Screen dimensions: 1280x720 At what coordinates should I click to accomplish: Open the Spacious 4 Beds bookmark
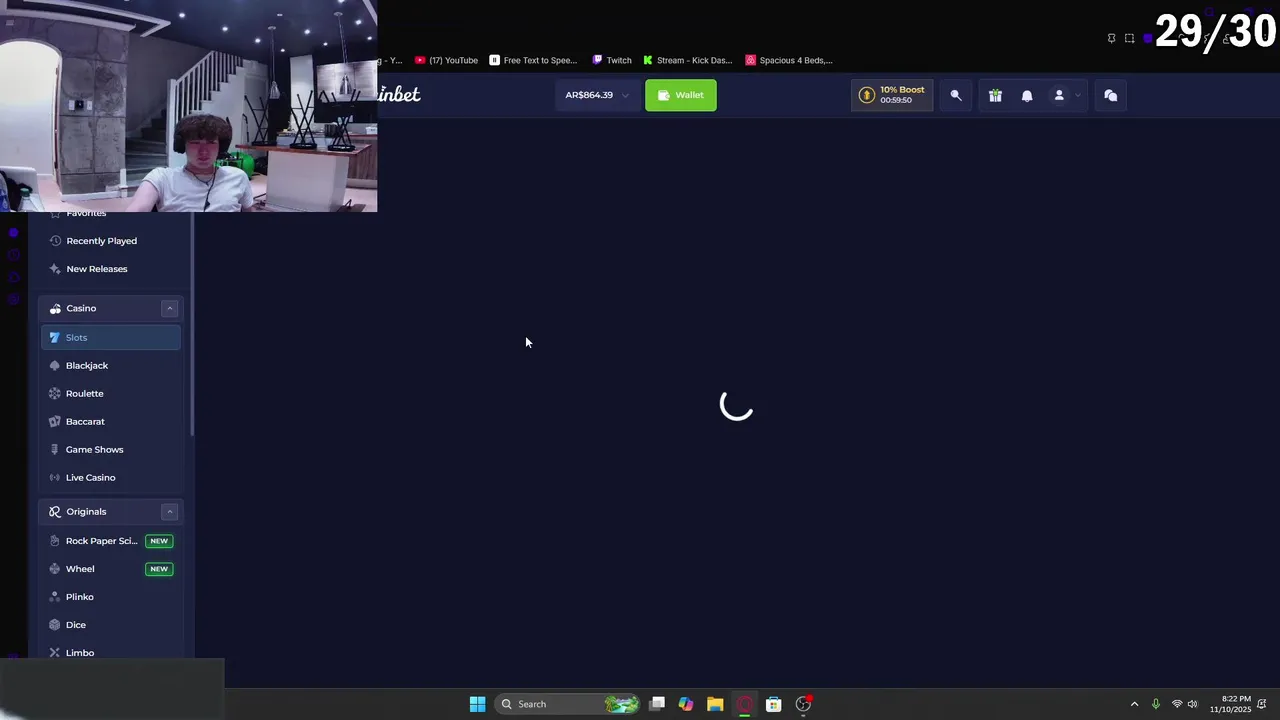789,60
